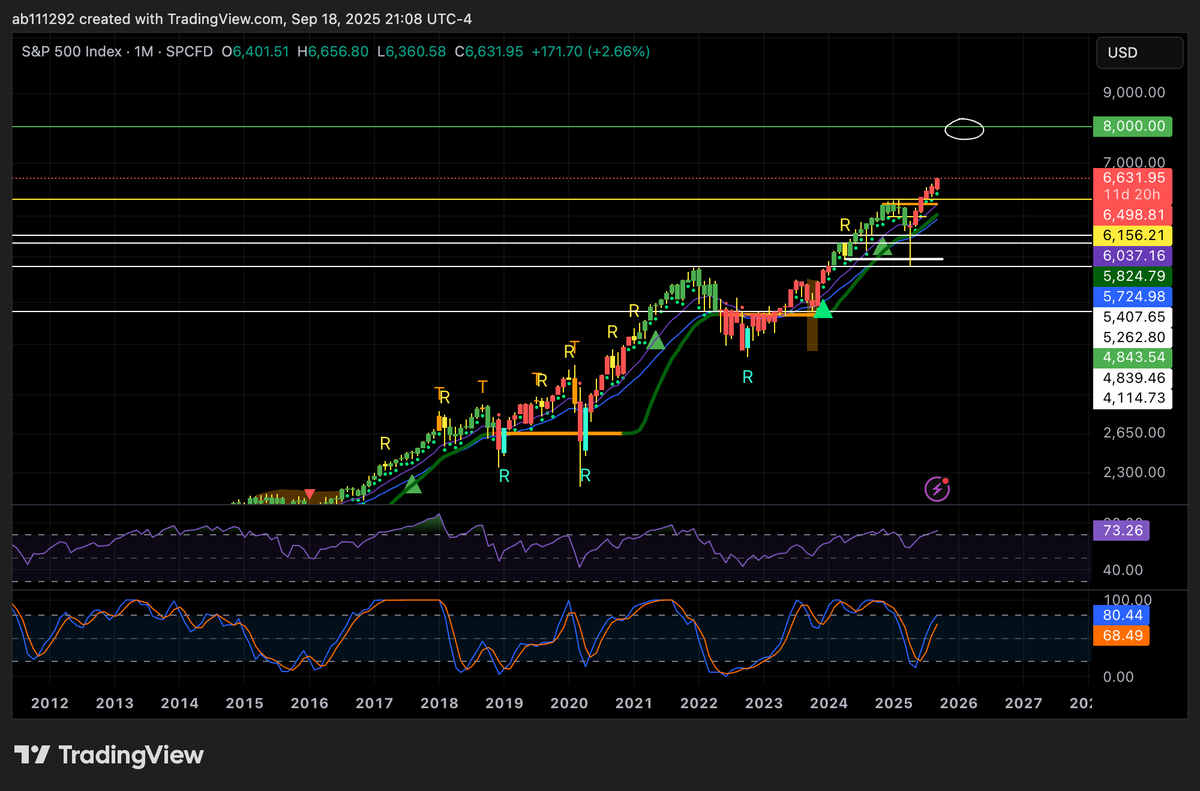Click the red notification dot on the lightning icon

click(x=945, y=481)
